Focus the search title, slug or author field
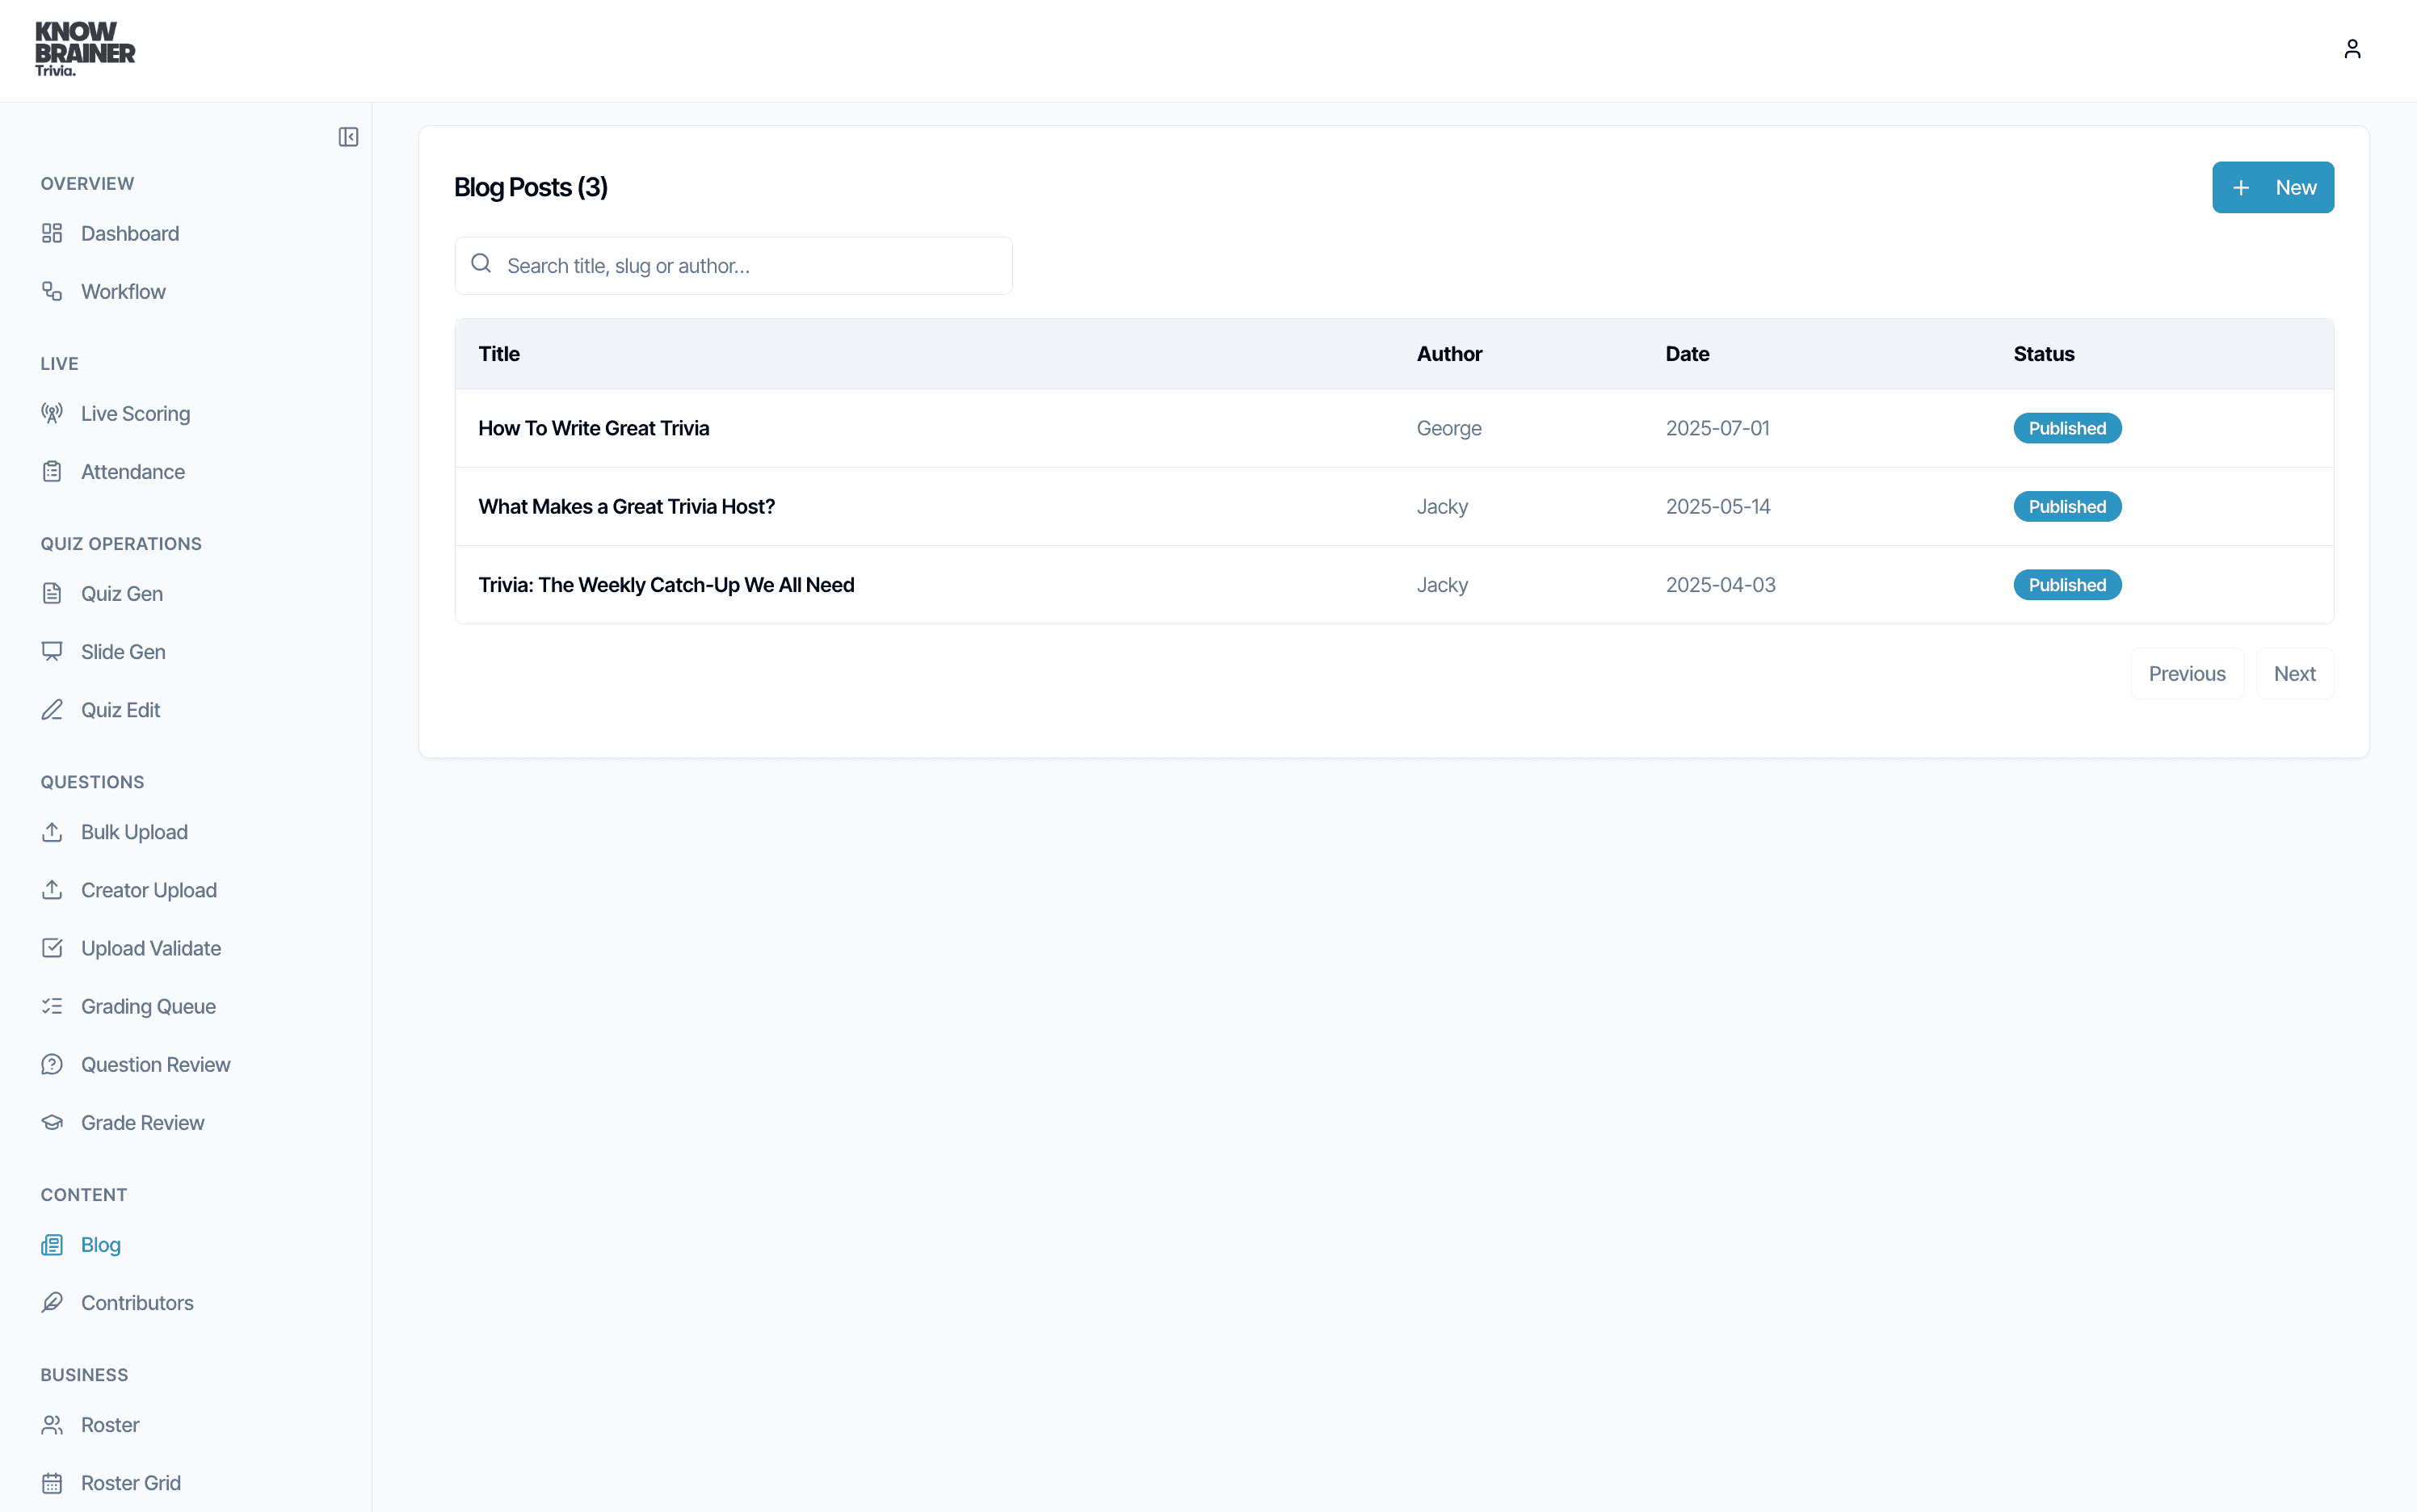The width and height of the screenshot is (2417, 1512). point(733,265)
